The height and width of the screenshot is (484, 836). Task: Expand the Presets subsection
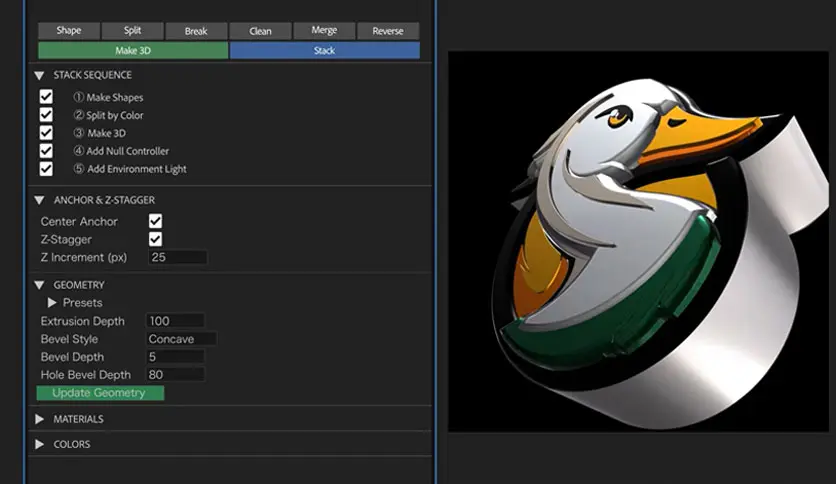[52, 303]
